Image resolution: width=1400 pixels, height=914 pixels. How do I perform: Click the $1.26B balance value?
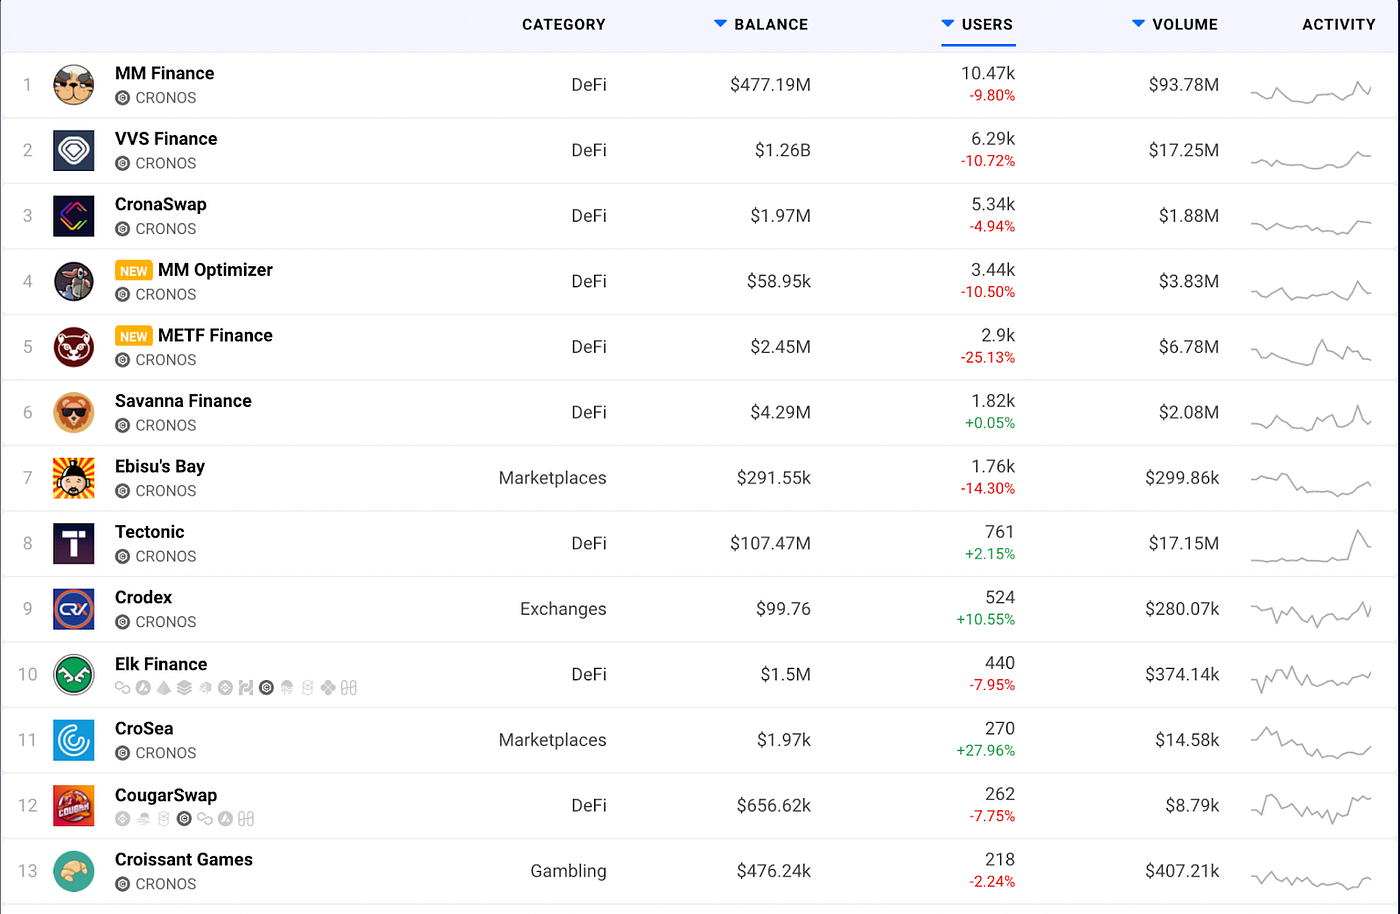pos(783,150)
